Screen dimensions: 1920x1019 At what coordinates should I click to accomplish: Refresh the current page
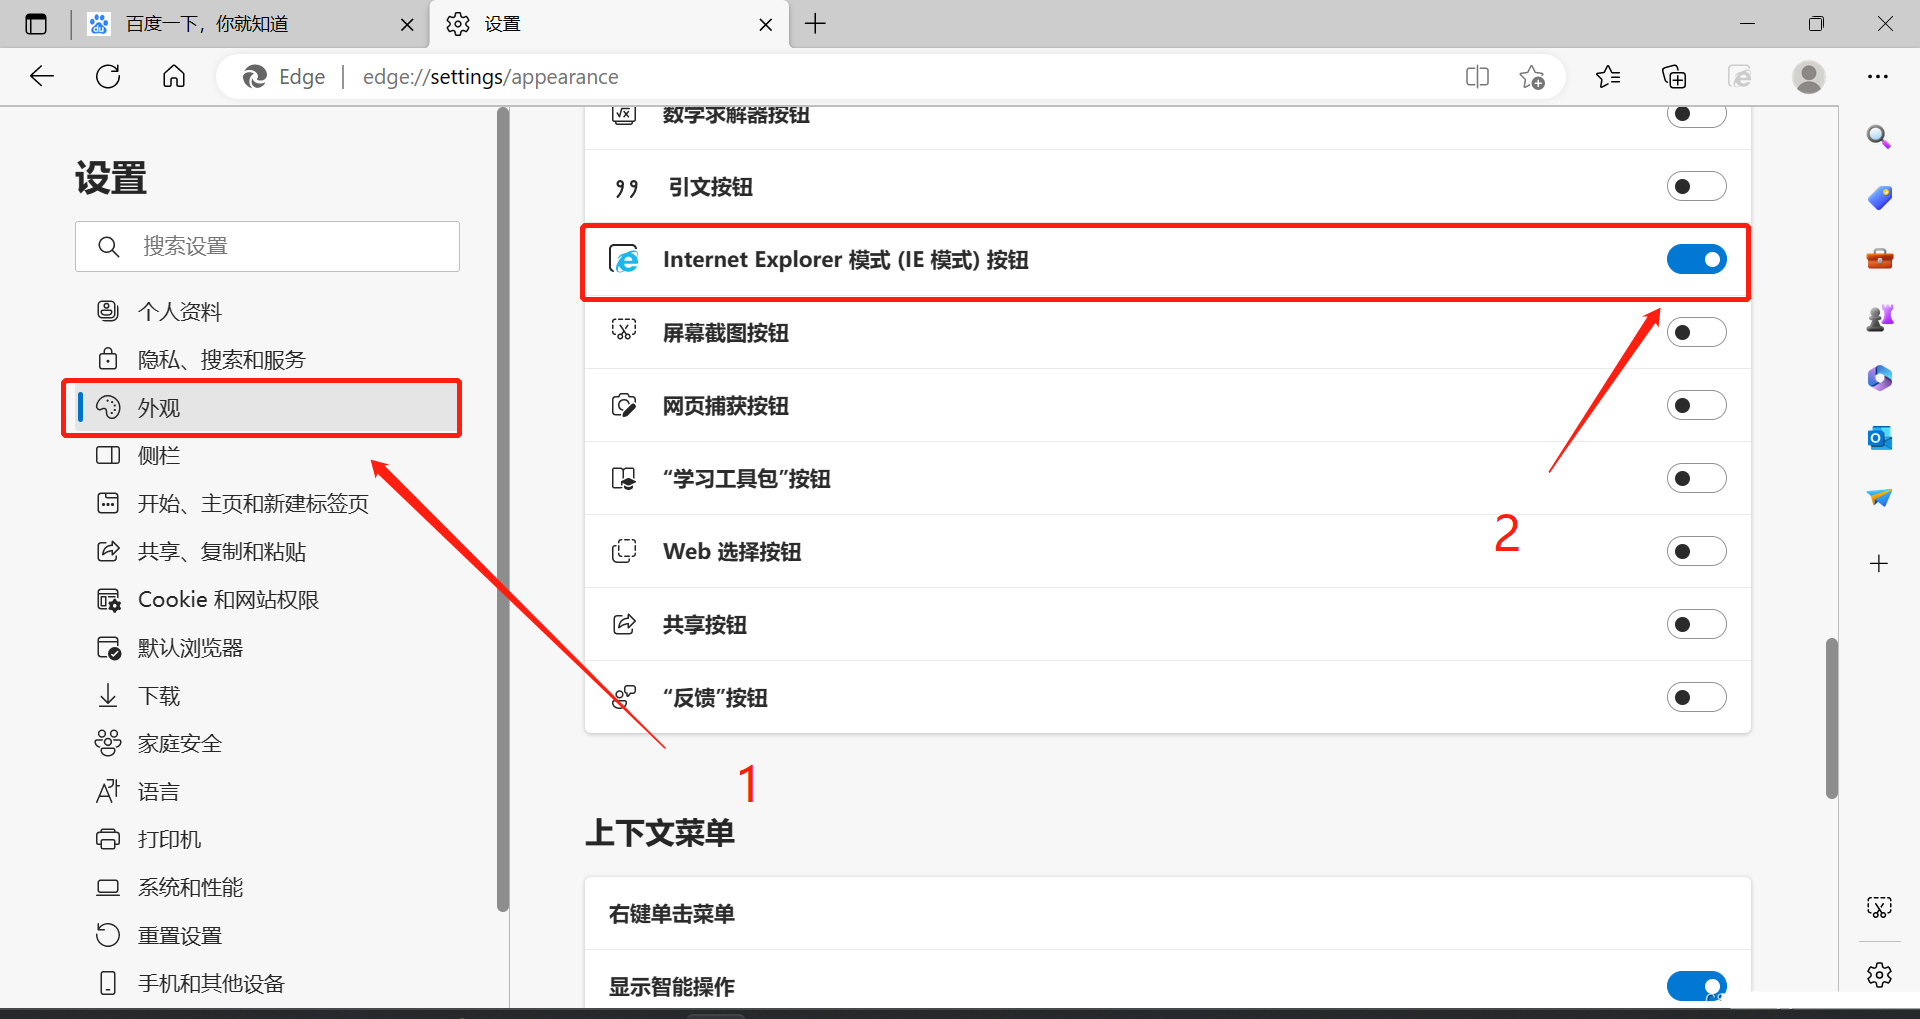pos(108,77)
